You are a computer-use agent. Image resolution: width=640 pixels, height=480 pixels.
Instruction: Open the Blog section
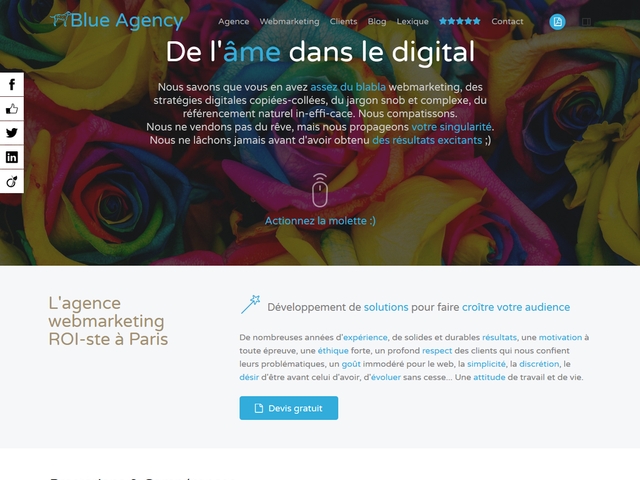tap(377, 22)
